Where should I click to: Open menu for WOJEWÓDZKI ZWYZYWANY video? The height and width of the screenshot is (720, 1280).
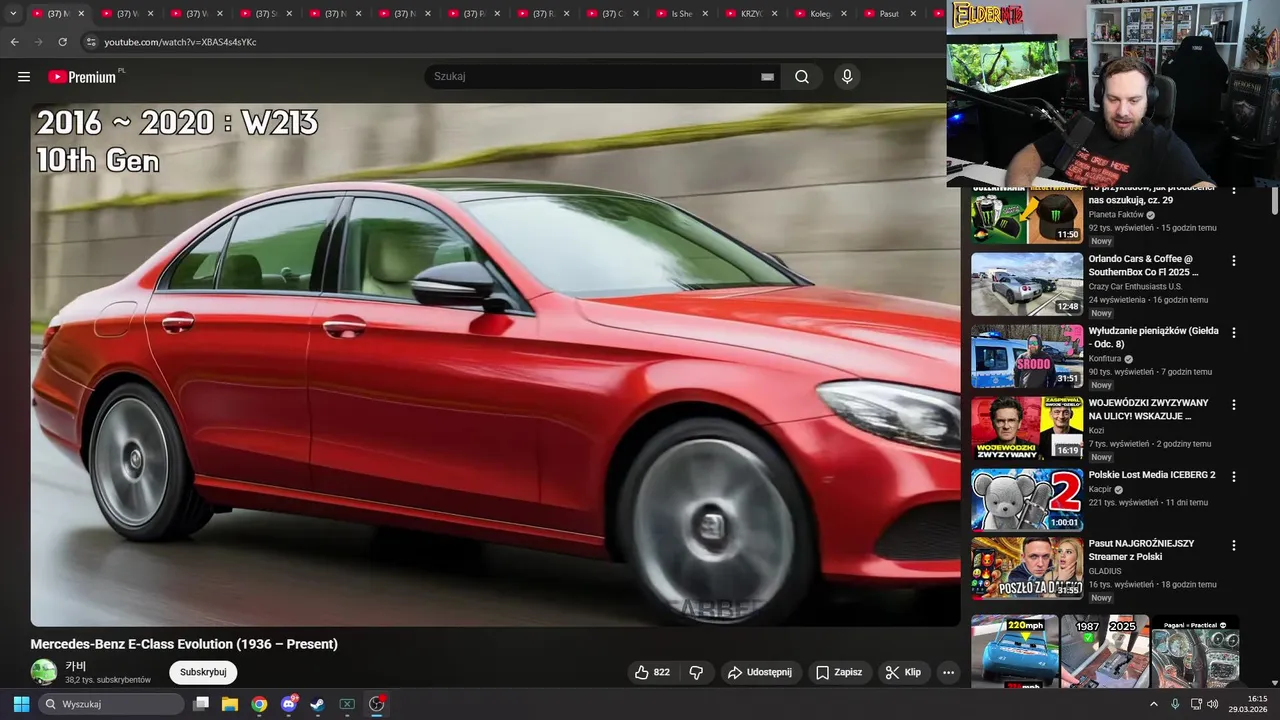click(1233, 405)
